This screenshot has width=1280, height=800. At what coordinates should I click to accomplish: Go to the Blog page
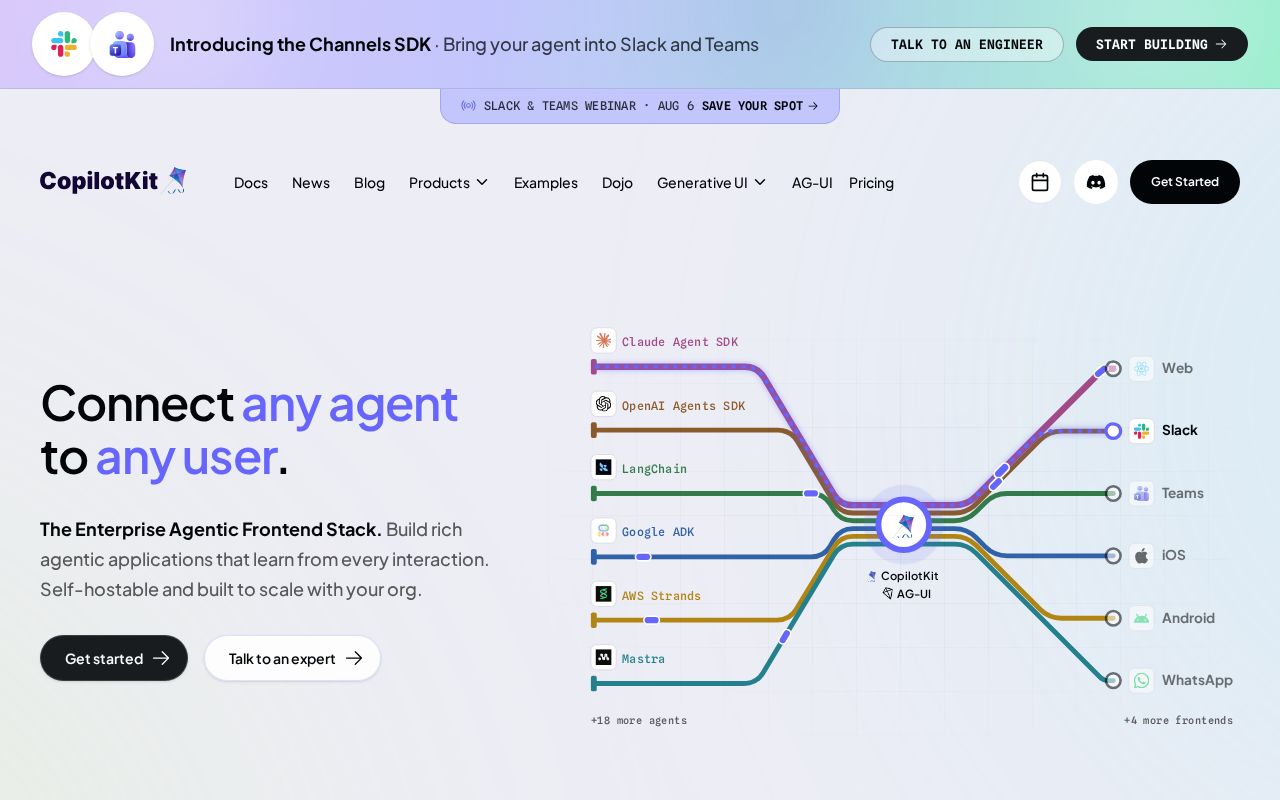point(369,183)
